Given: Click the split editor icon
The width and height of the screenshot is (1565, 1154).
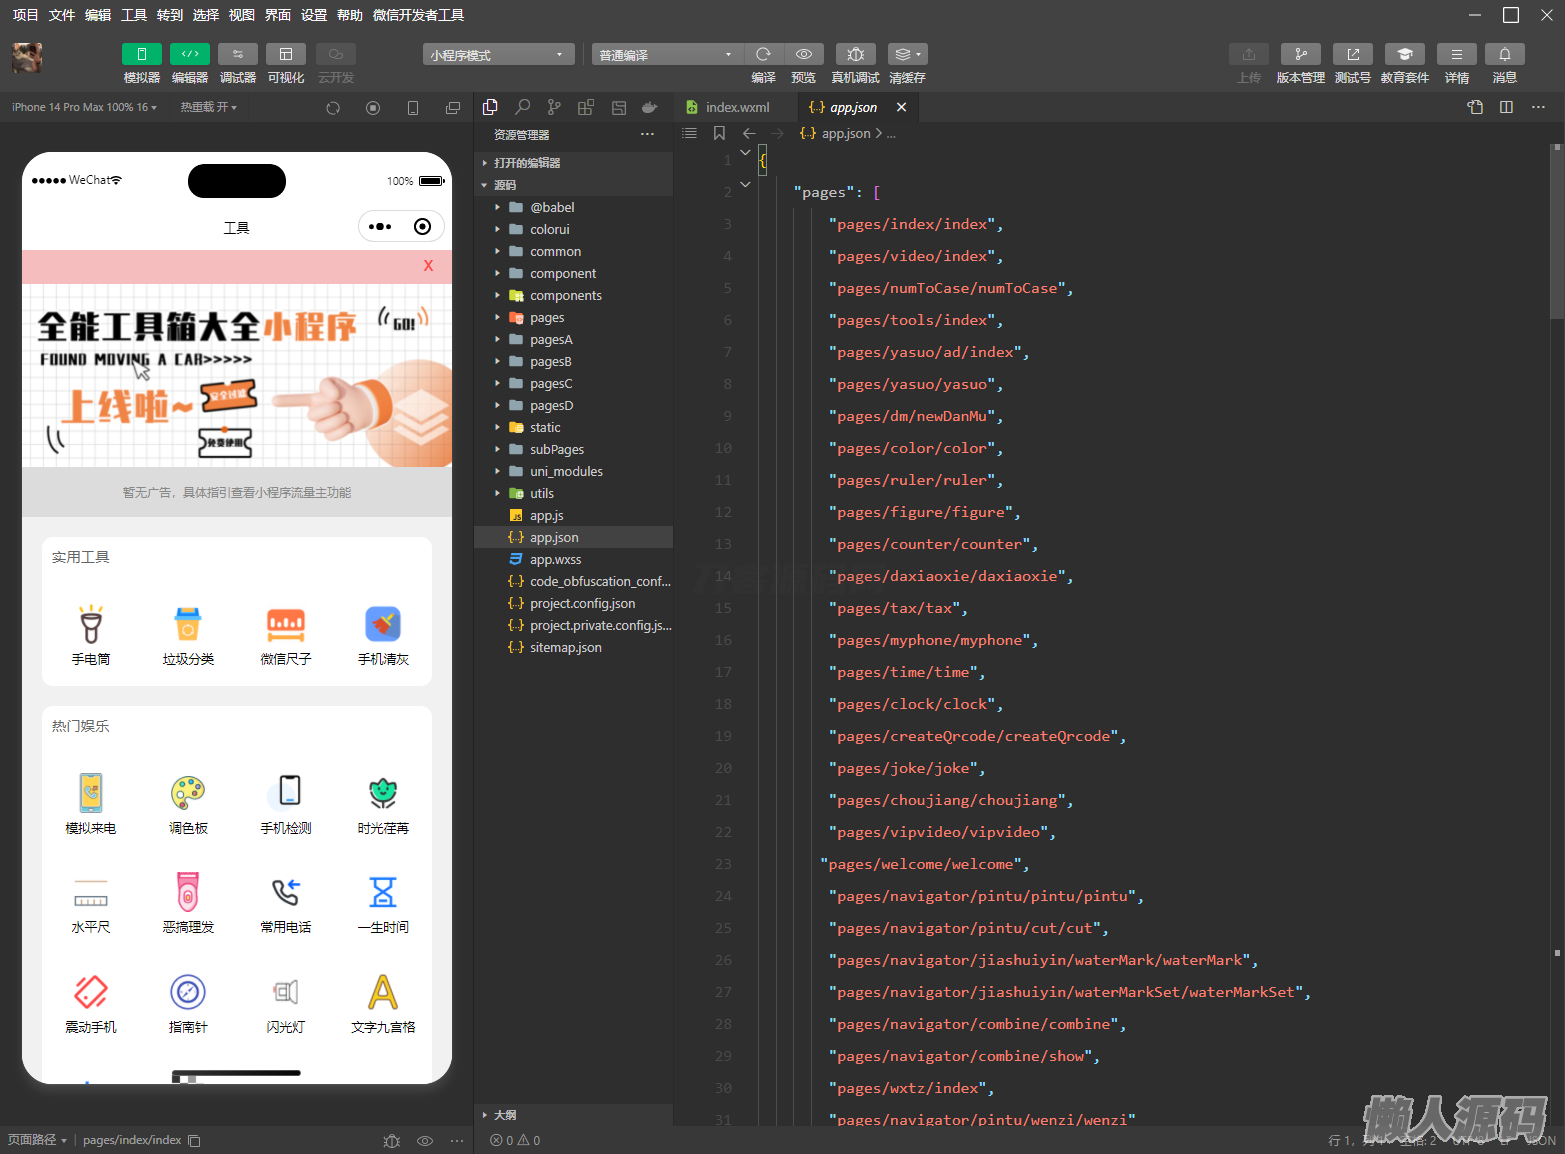Looking at the screenshot, I should 1506,107.
